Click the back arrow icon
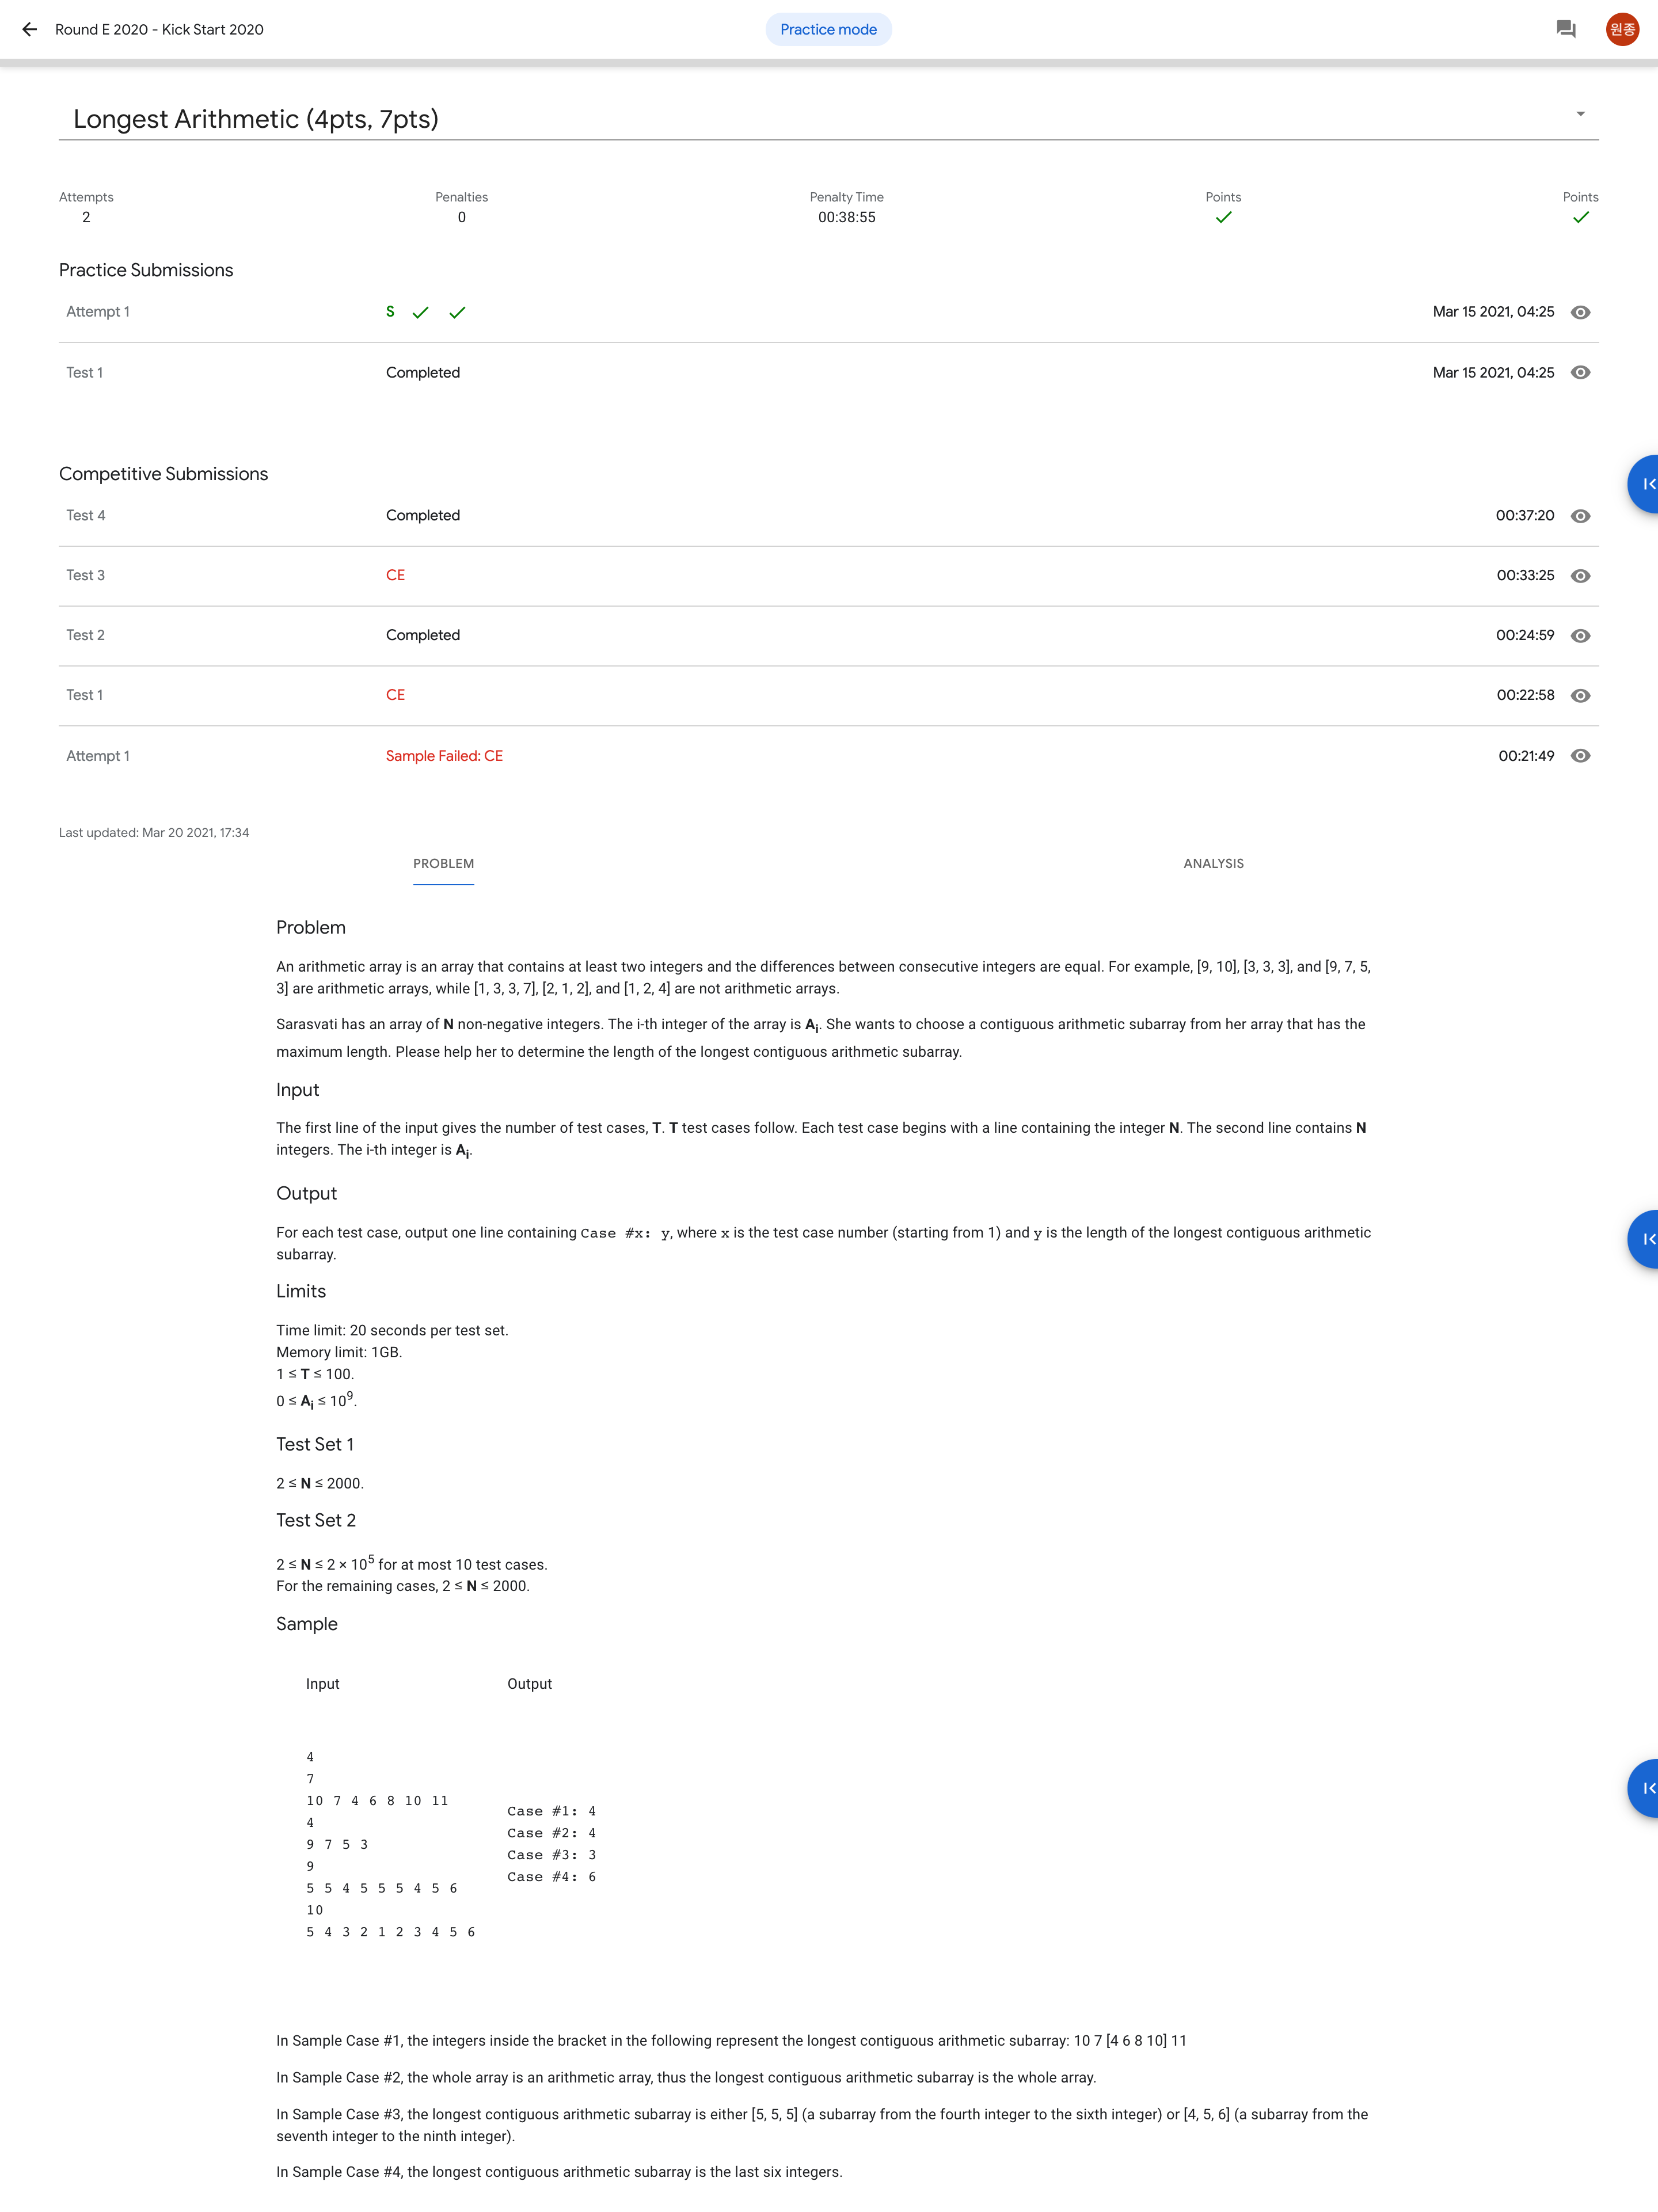 29,29
